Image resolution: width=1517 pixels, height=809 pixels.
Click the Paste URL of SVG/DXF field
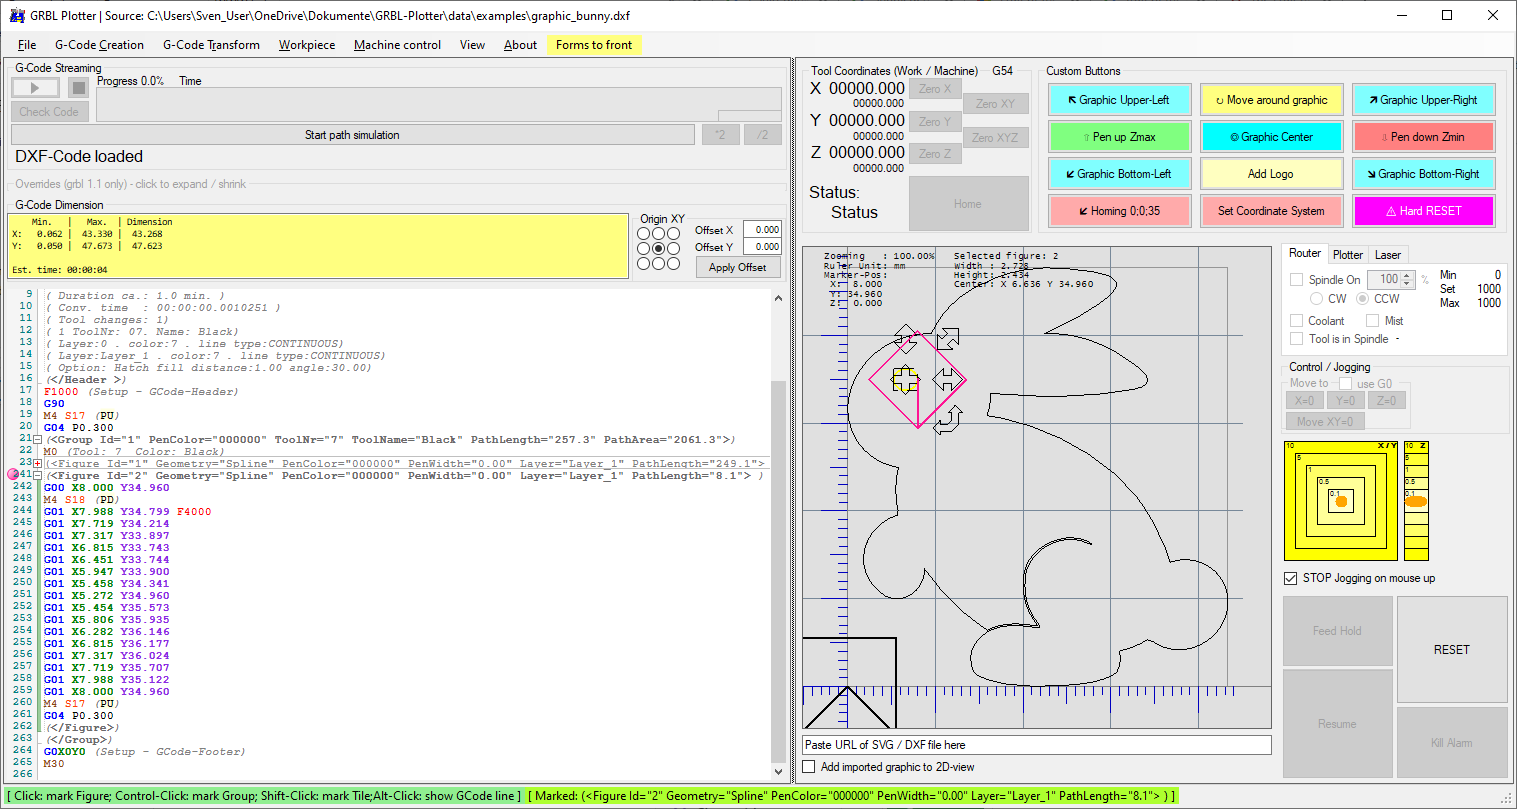(x=1036, y=745)
